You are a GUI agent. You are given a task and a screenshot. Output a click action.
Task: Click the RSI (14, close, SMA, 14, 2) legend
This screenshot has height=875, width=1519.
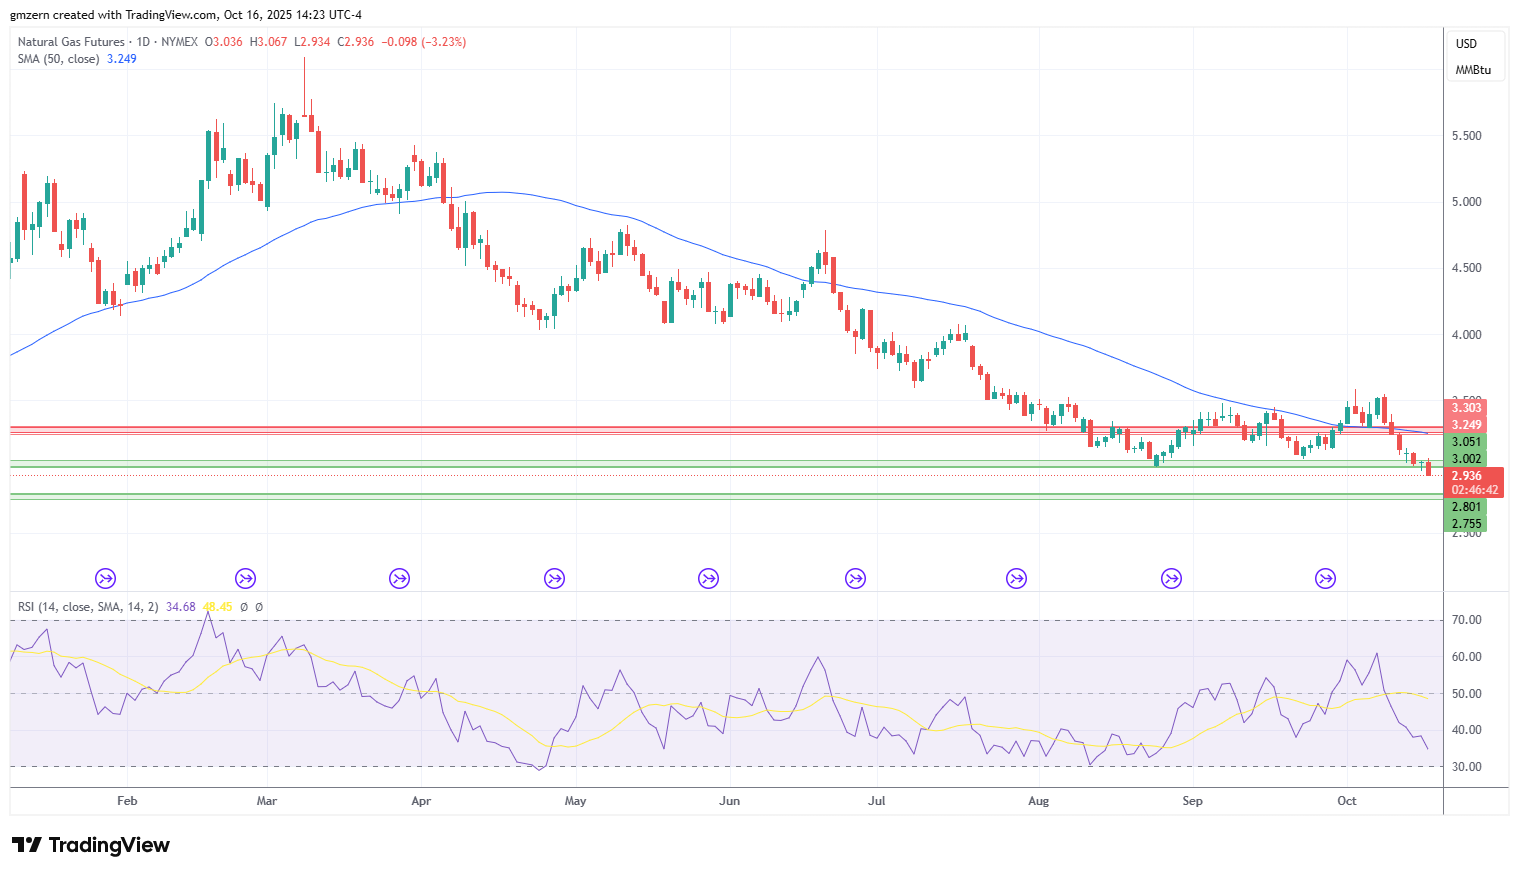coord(88,607)
